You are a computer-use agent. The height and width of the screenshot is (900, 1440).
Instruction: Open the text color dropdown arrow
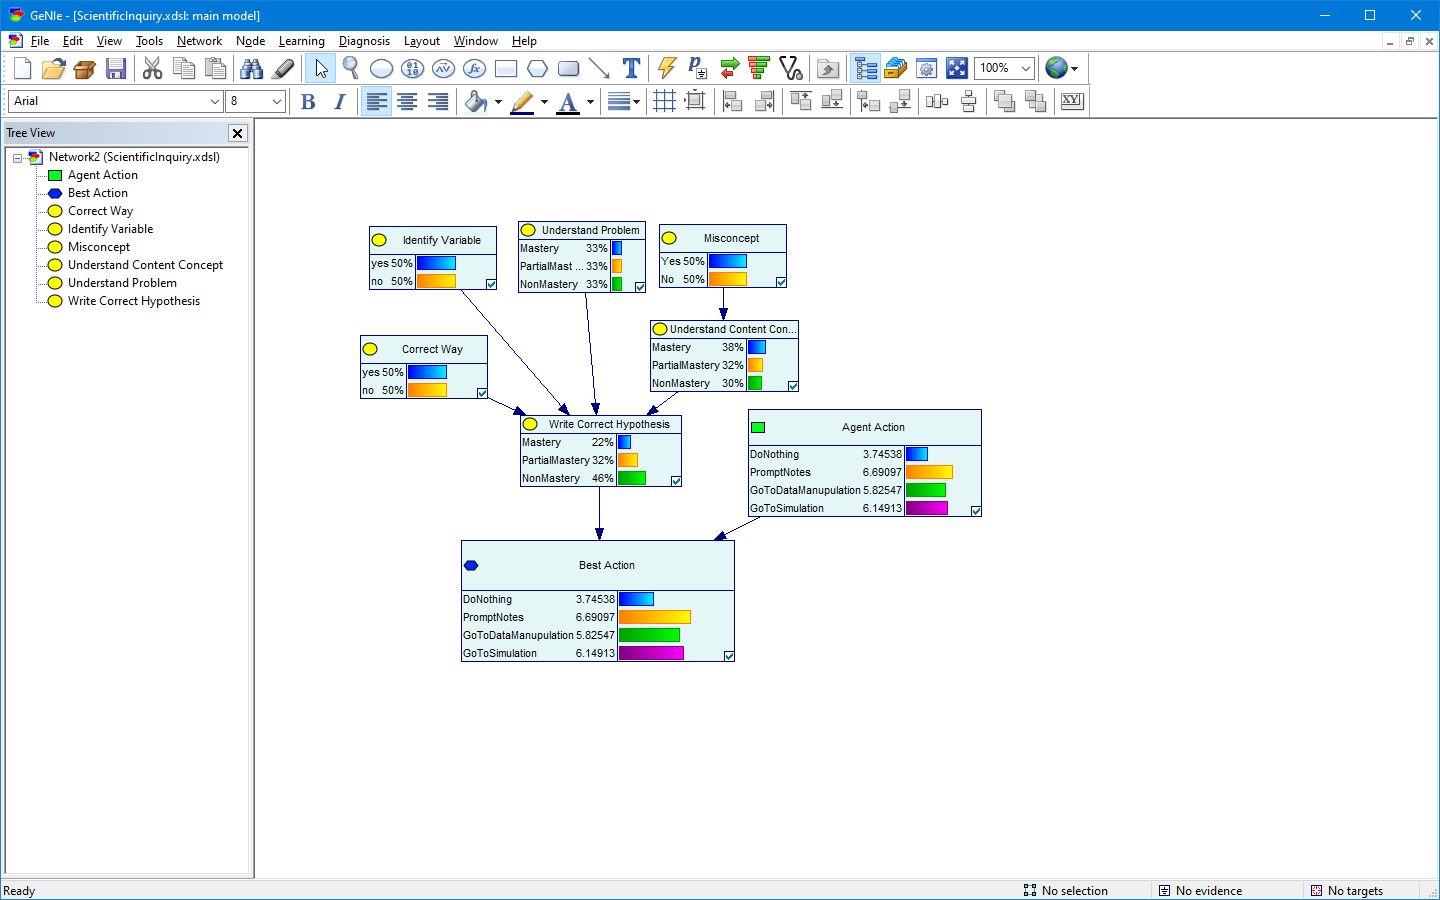coord(590,101)
